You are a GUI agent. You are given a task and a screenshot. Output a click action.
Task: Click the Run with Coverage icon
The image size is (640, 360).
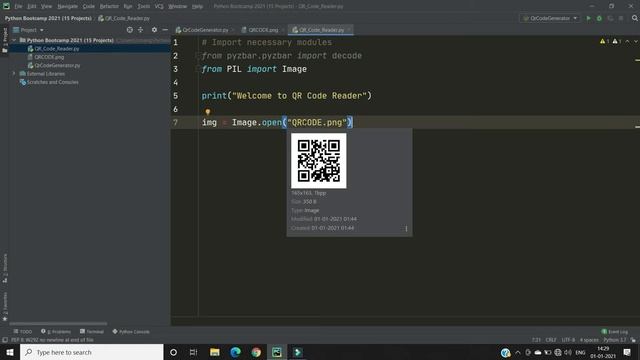tap(610, 18)
